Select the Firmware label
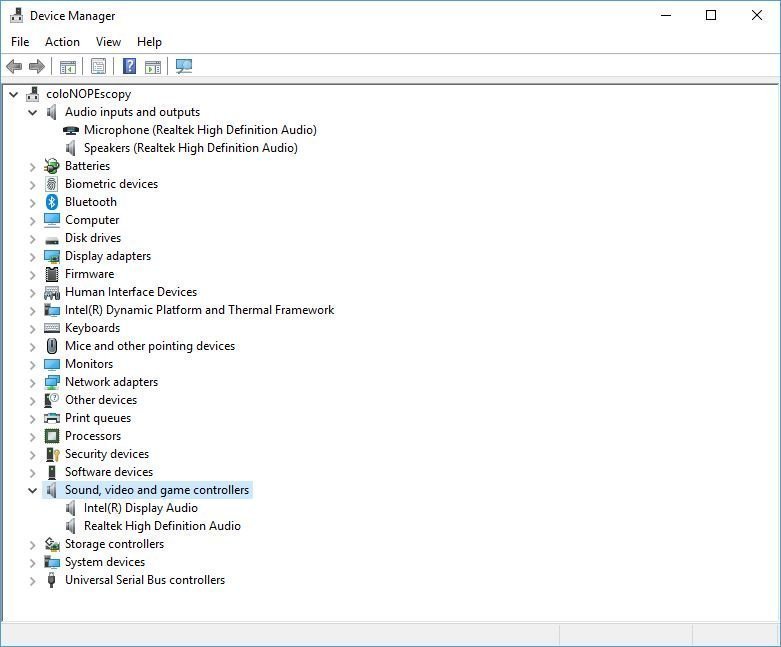This screenshot has height=647, width=781. coord(90,274)
